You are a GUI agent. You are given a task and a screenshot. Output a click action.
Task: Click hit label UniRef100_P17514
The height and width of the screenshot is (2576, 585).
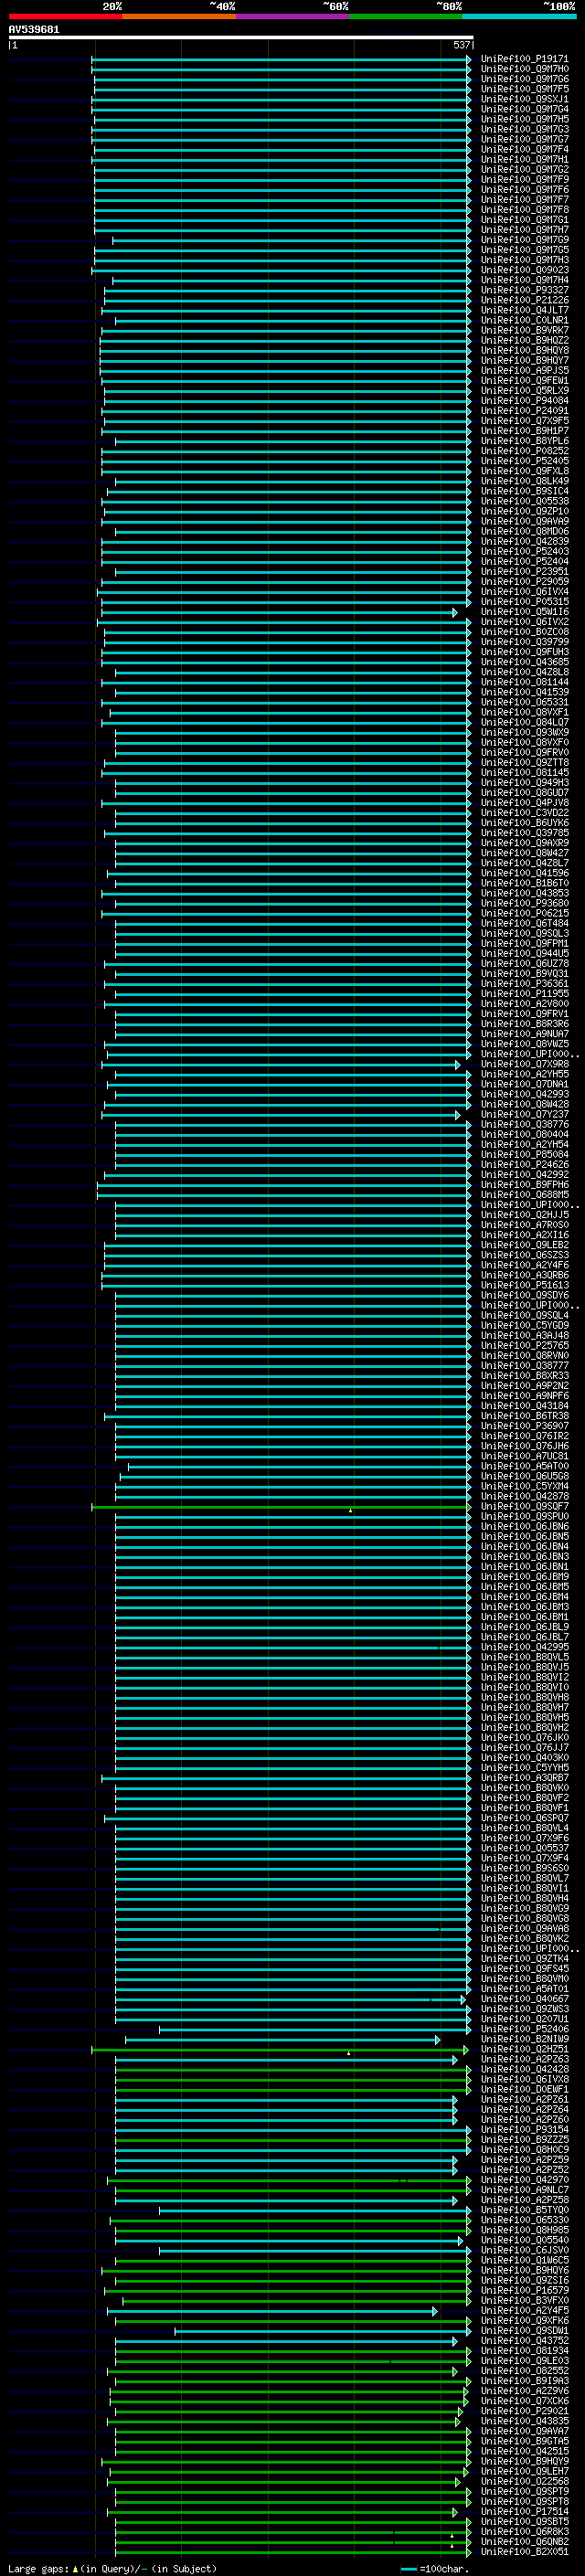pos(525,2511)
